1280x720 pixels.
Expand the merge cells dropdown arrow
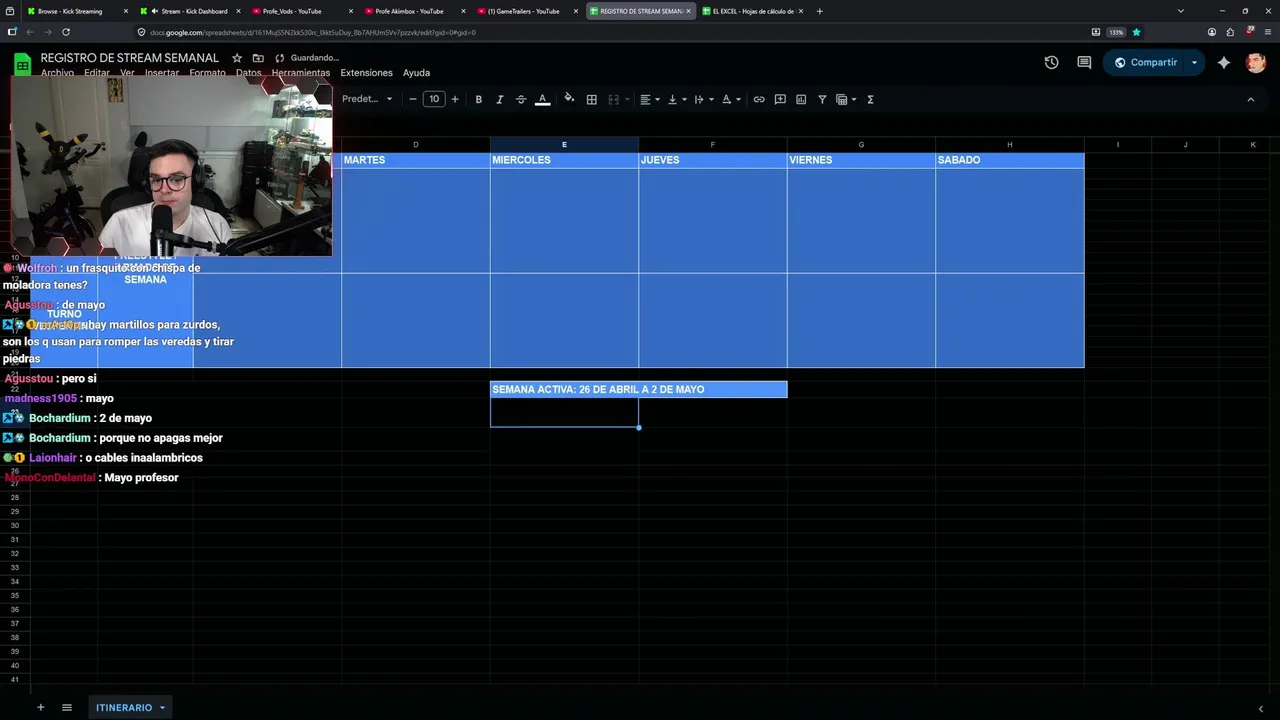628,99
